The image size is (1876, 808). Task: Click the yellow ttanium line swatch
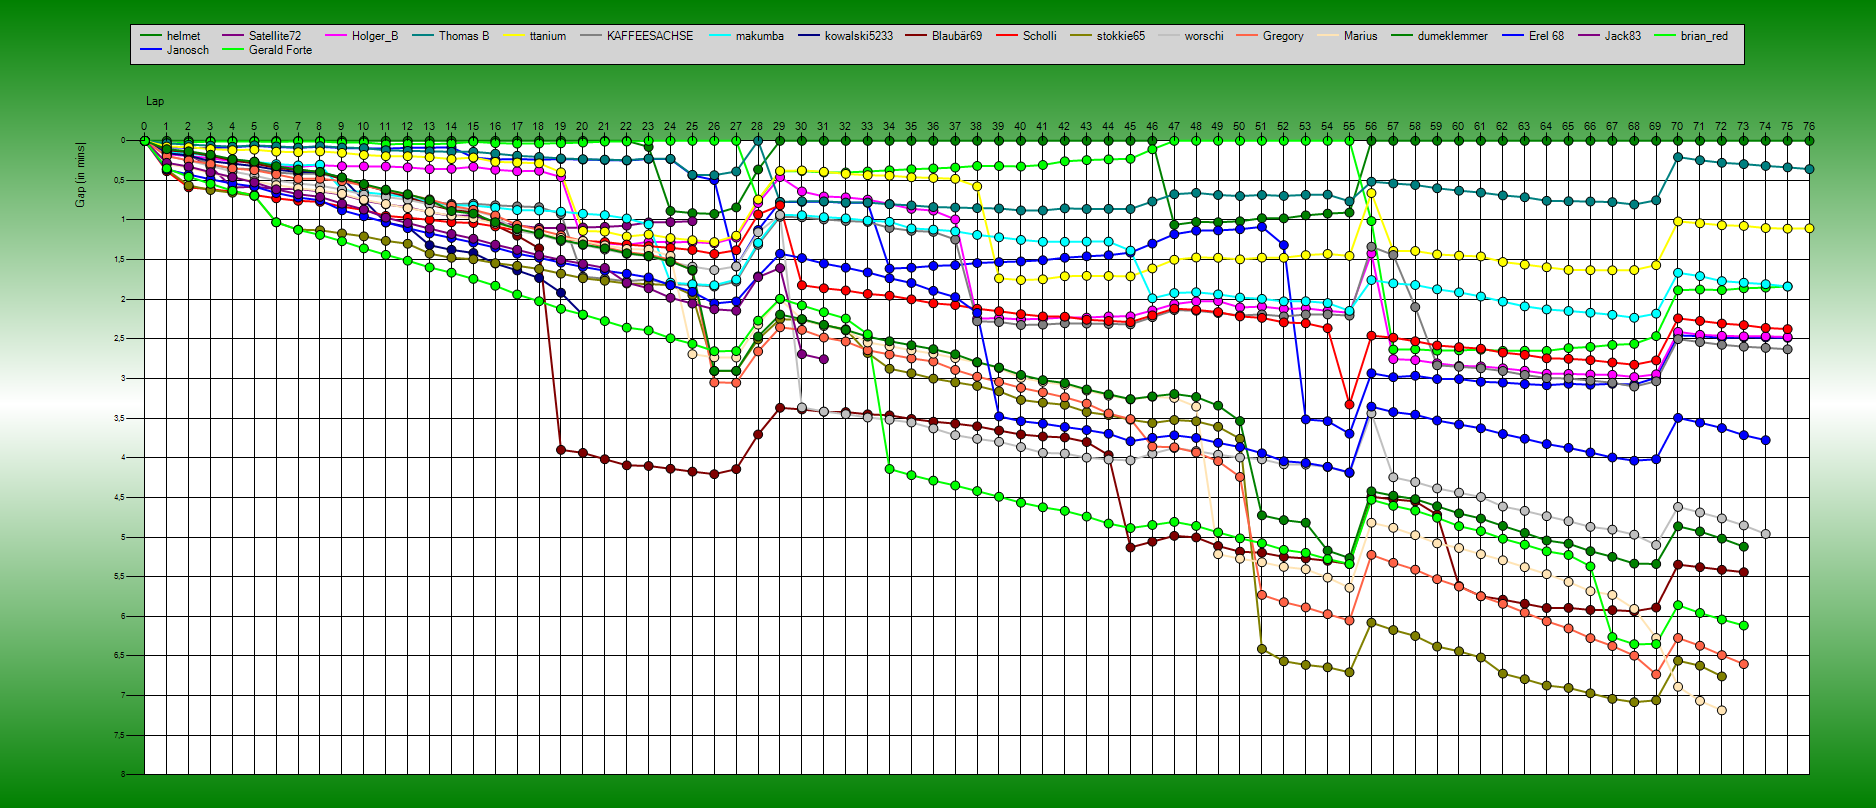[x=513, y=36]
